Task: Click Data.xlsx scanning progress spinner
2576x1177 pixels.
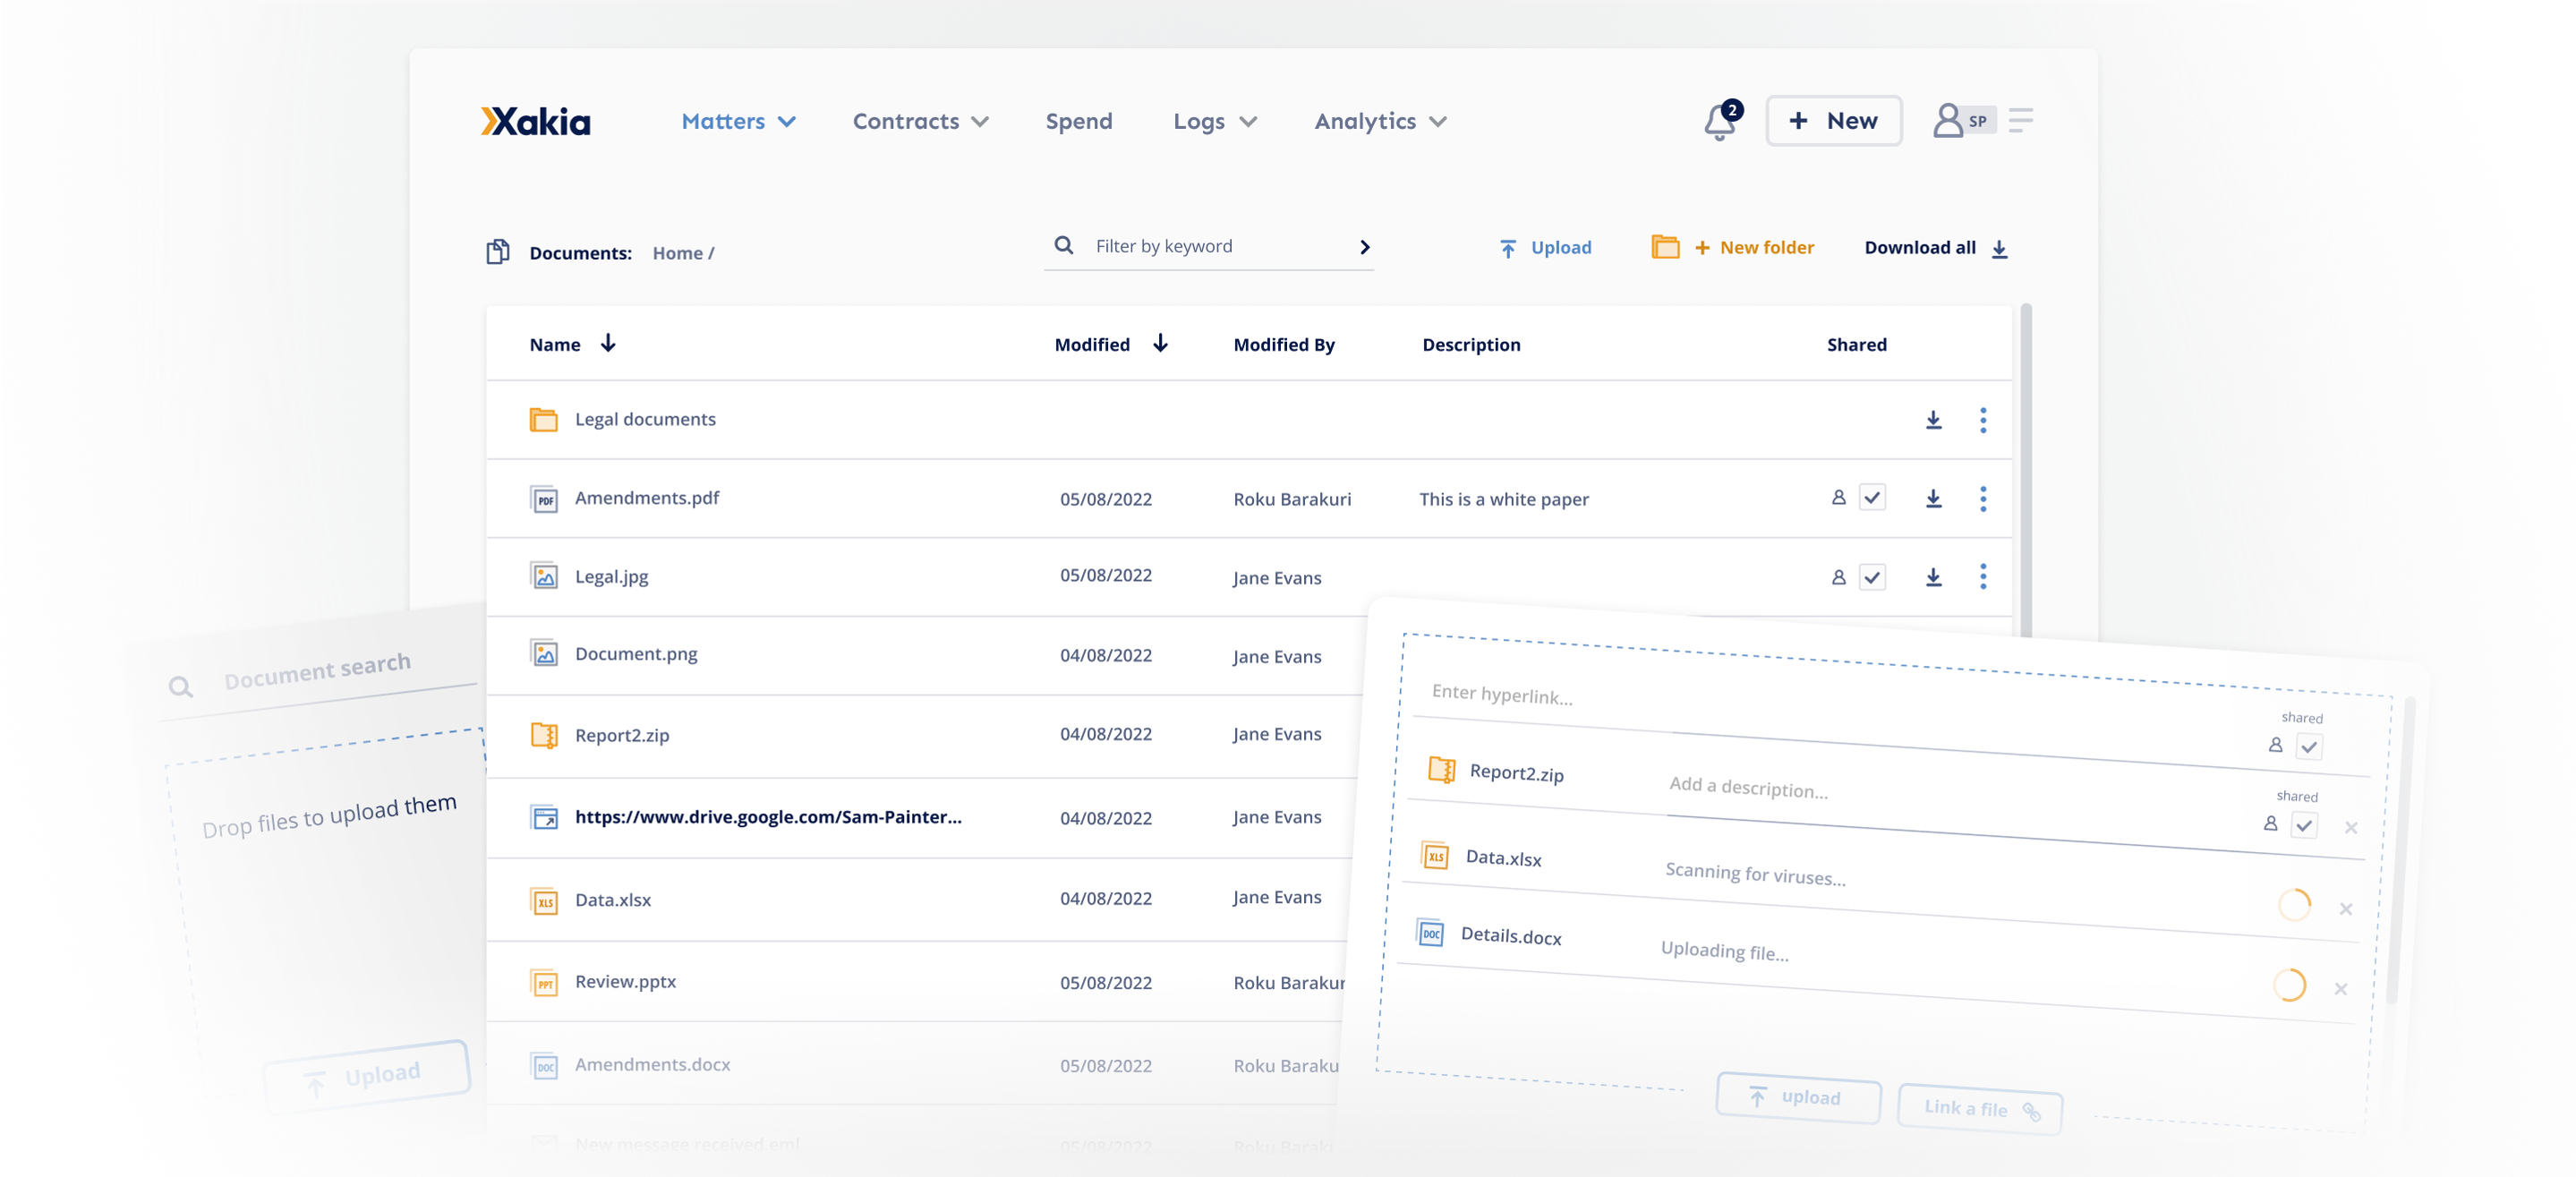Action: [2293, 905]
